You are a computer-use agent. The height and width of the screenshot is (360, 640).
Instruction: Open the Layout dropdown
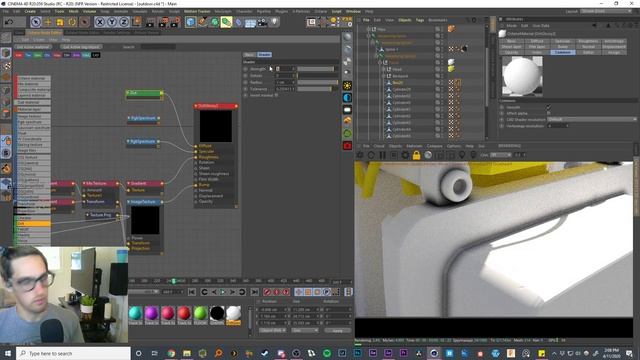[x=606, y=11]
